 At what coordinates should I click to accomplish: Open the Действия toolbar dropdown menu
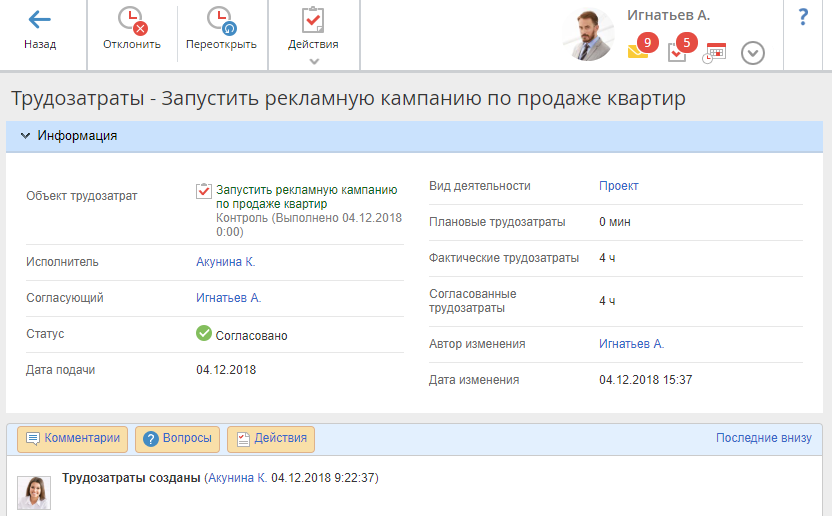313,34
